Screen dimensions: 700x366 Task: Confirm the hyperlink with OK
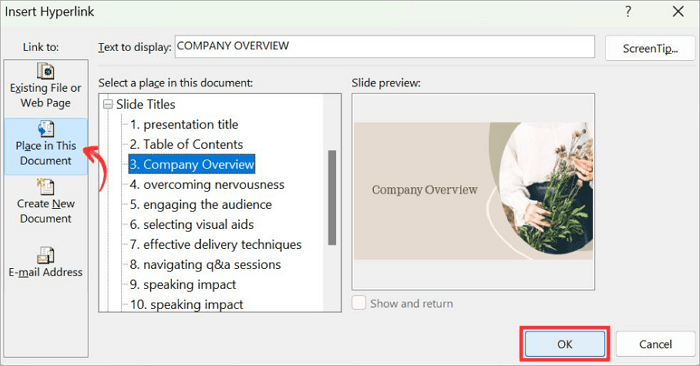tap(565, 344)
